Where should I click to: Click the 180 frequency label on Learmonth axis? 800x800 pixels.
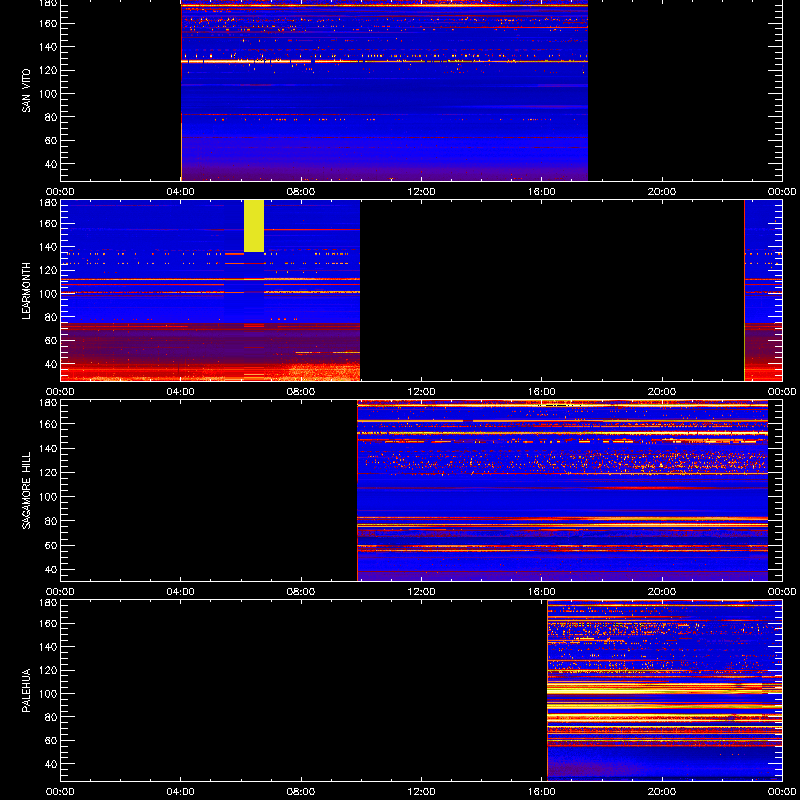48,203
